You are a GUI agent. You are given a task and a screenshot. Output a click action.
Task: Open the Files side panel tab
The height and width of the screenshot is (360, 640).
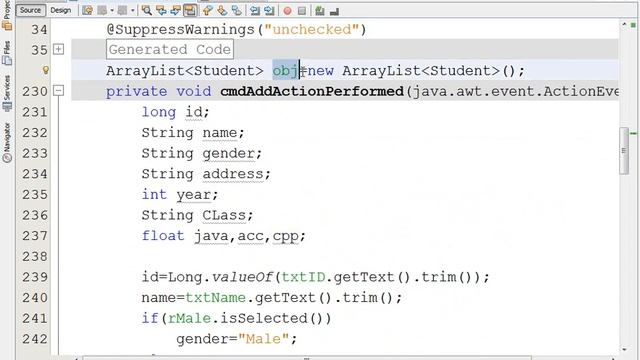(7, 53)
